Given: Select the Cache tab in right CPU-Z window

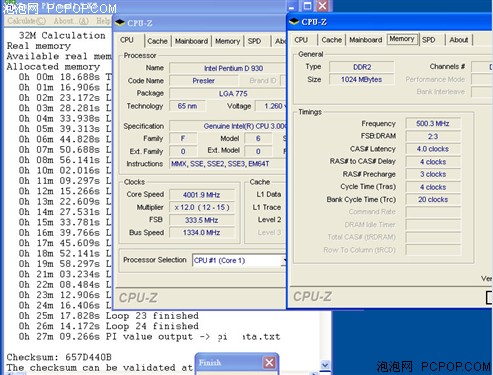Looking at the screenshot, I should pyautogui.click(x=332, y=40).
